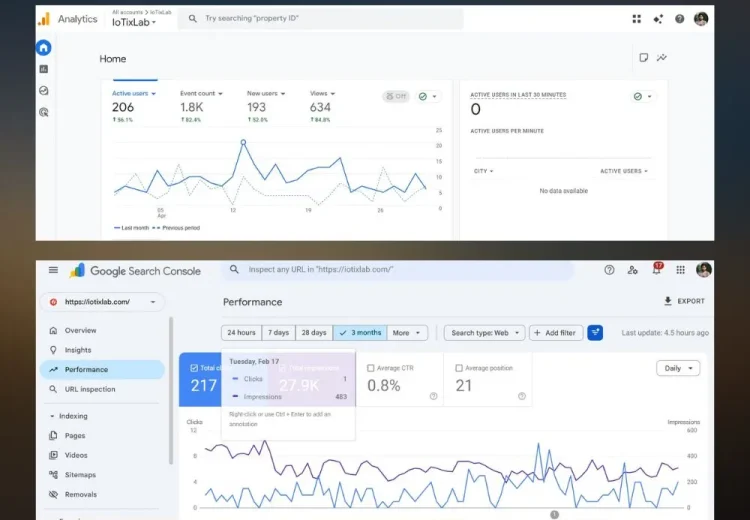Click the Average CTR help icon

(x=433, y=396)
